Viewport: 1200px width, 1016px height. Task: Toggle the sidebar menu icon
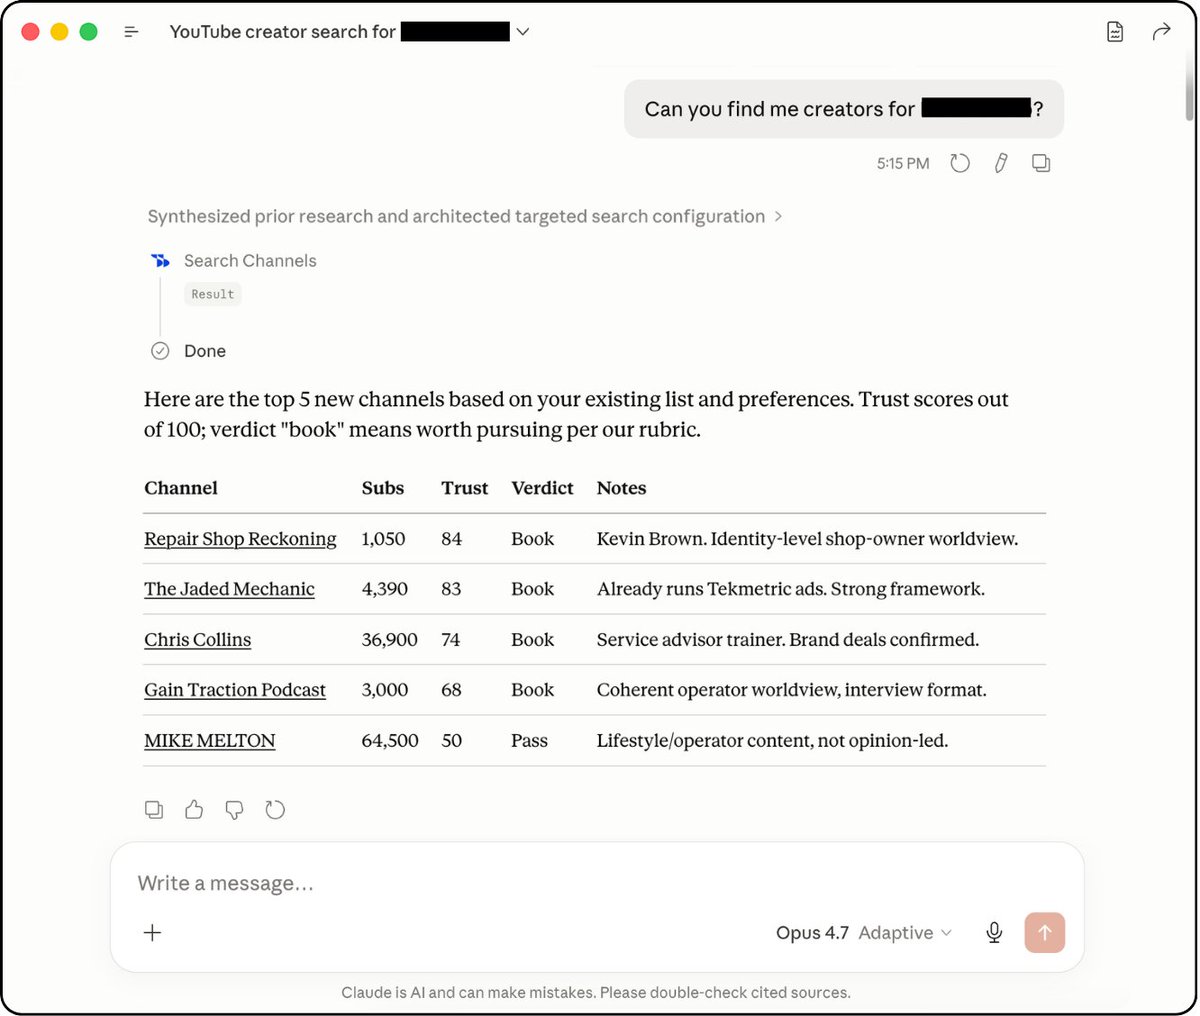pyautogui.click(x=131, y=32)
